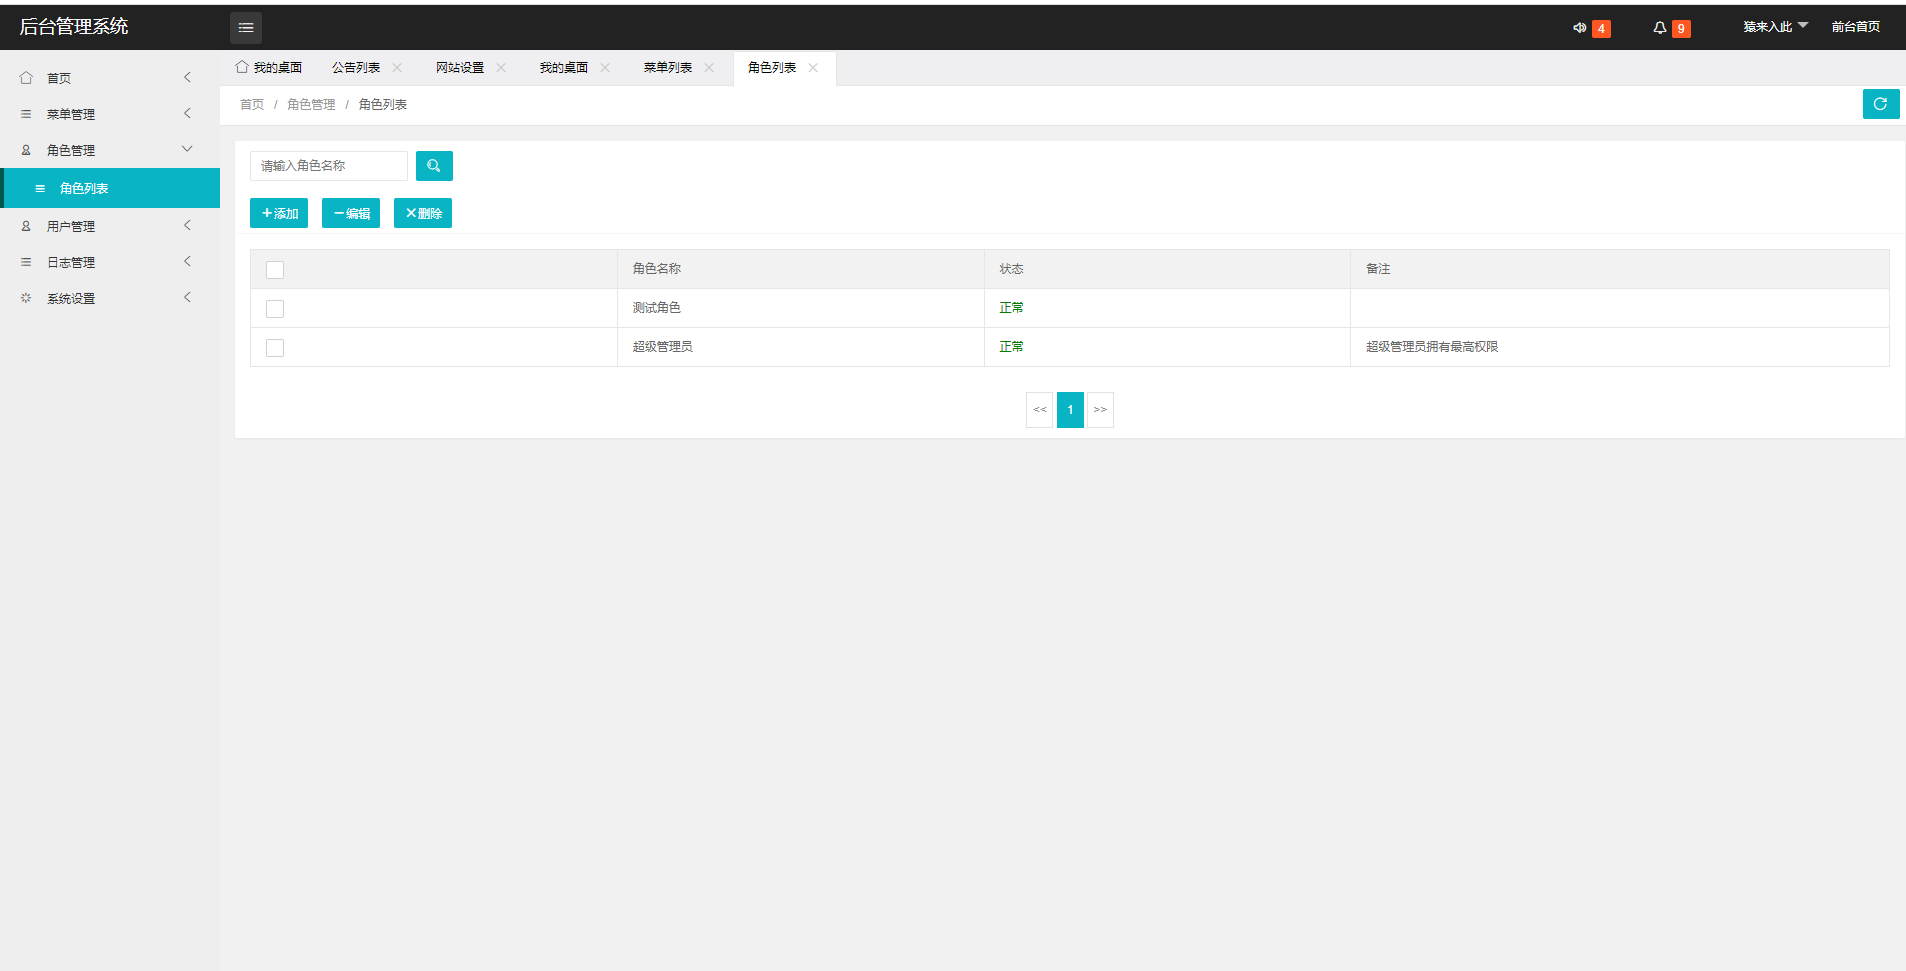Screen dimensions: 1906x971
Task: Click 角色管理 in the breadcrumb
Action: (x=311, y=105)
